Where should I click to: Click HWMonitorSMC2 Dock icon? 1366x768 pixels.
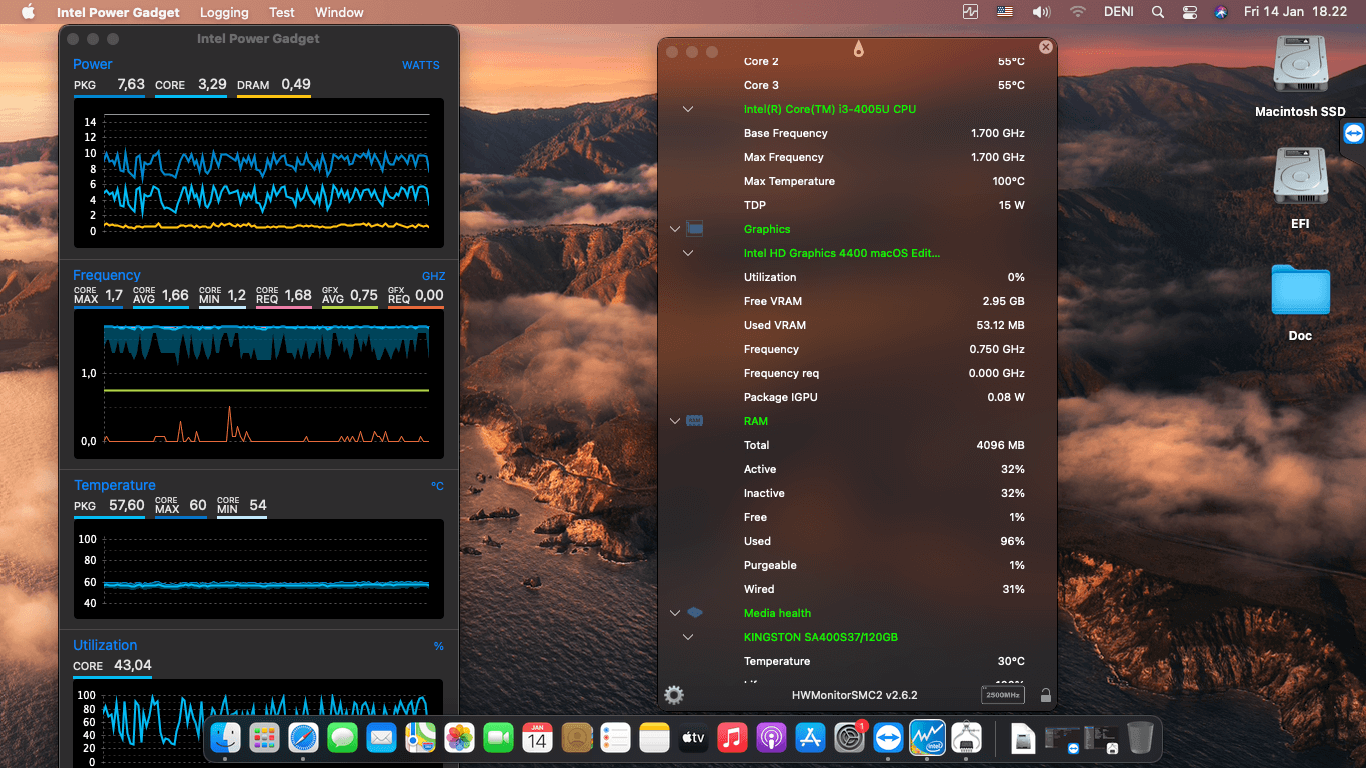[966, 738]
